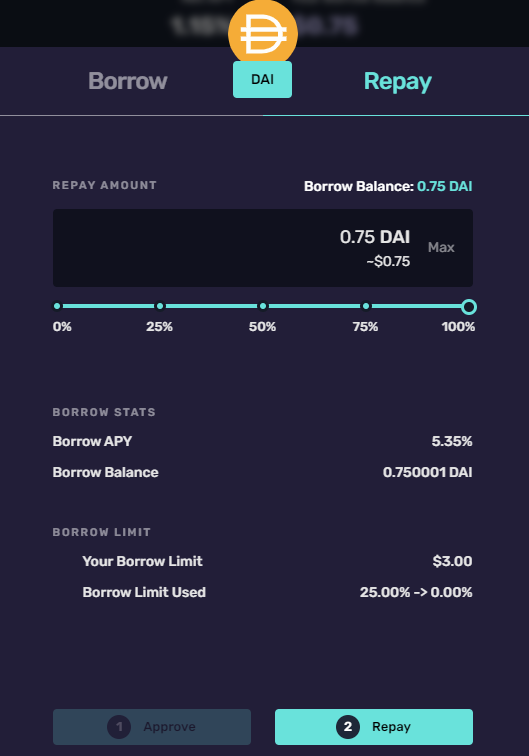Click the number 1 circle icon

(x=119, y=727)
